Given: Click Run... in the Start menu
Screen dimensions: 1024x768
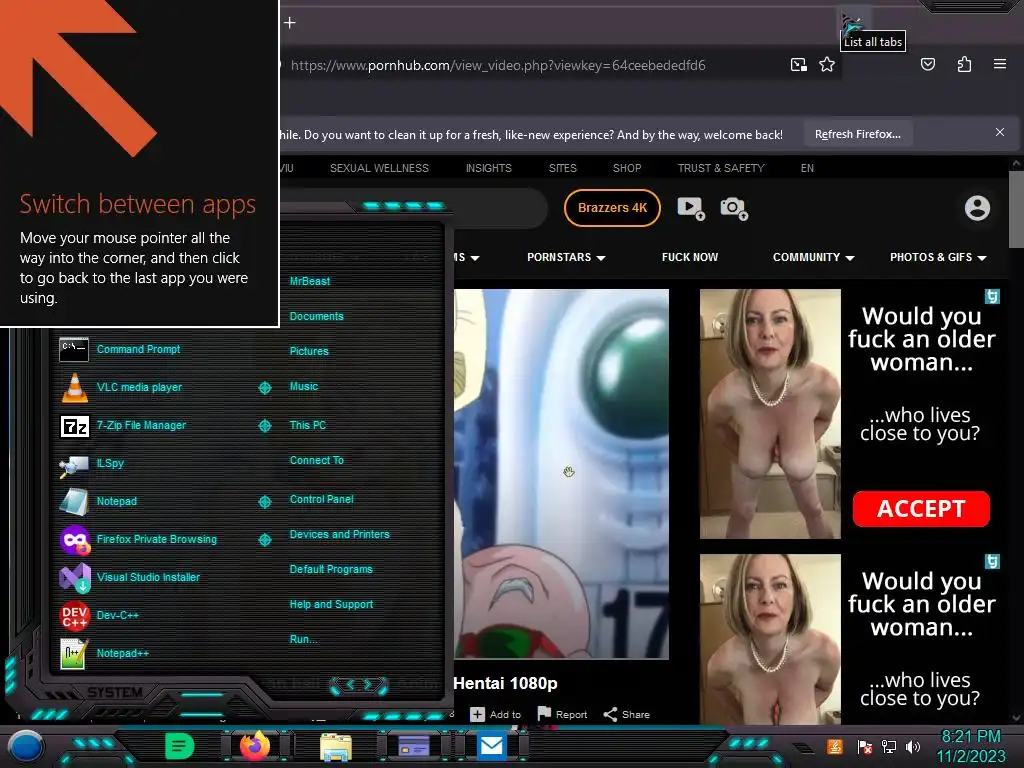Looking at the screenshot, I should click(303, 639).
